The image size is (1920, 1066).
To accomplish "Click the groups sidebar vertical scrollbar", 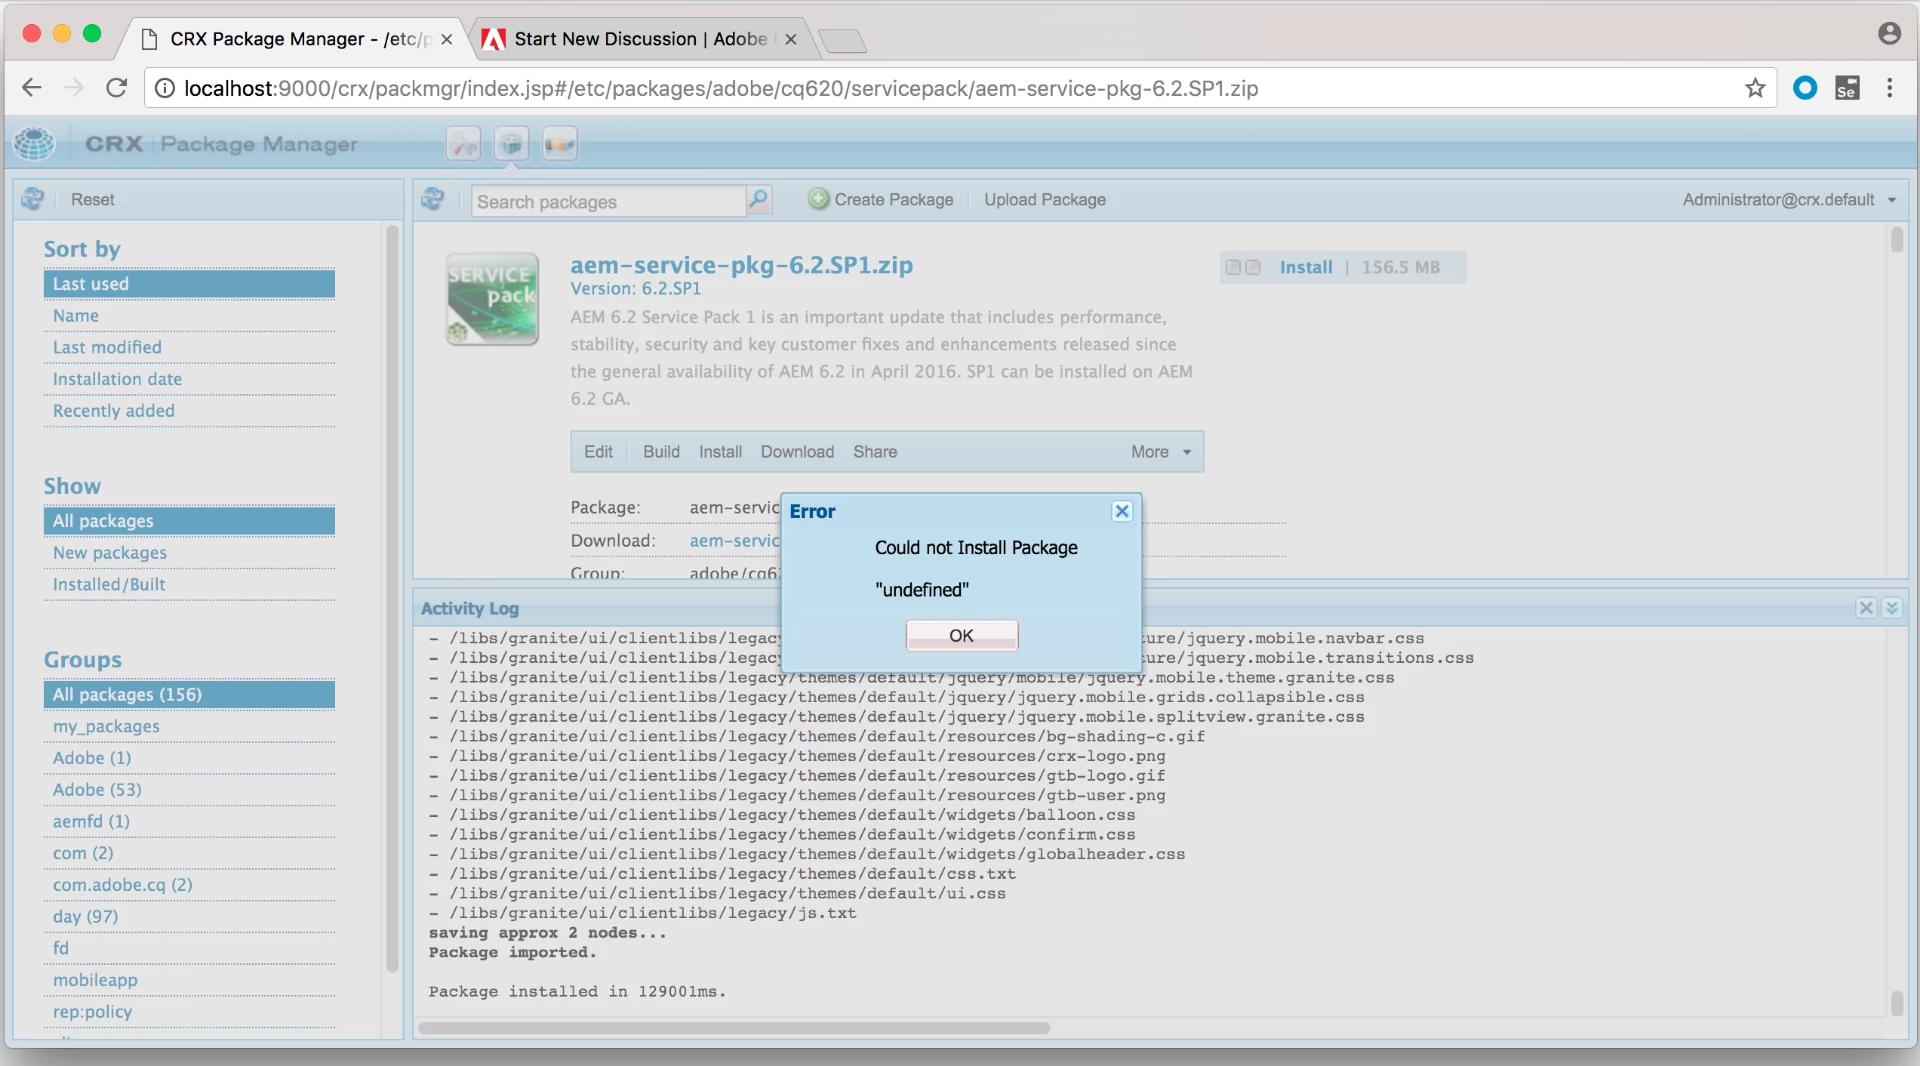I will (392, 600).
